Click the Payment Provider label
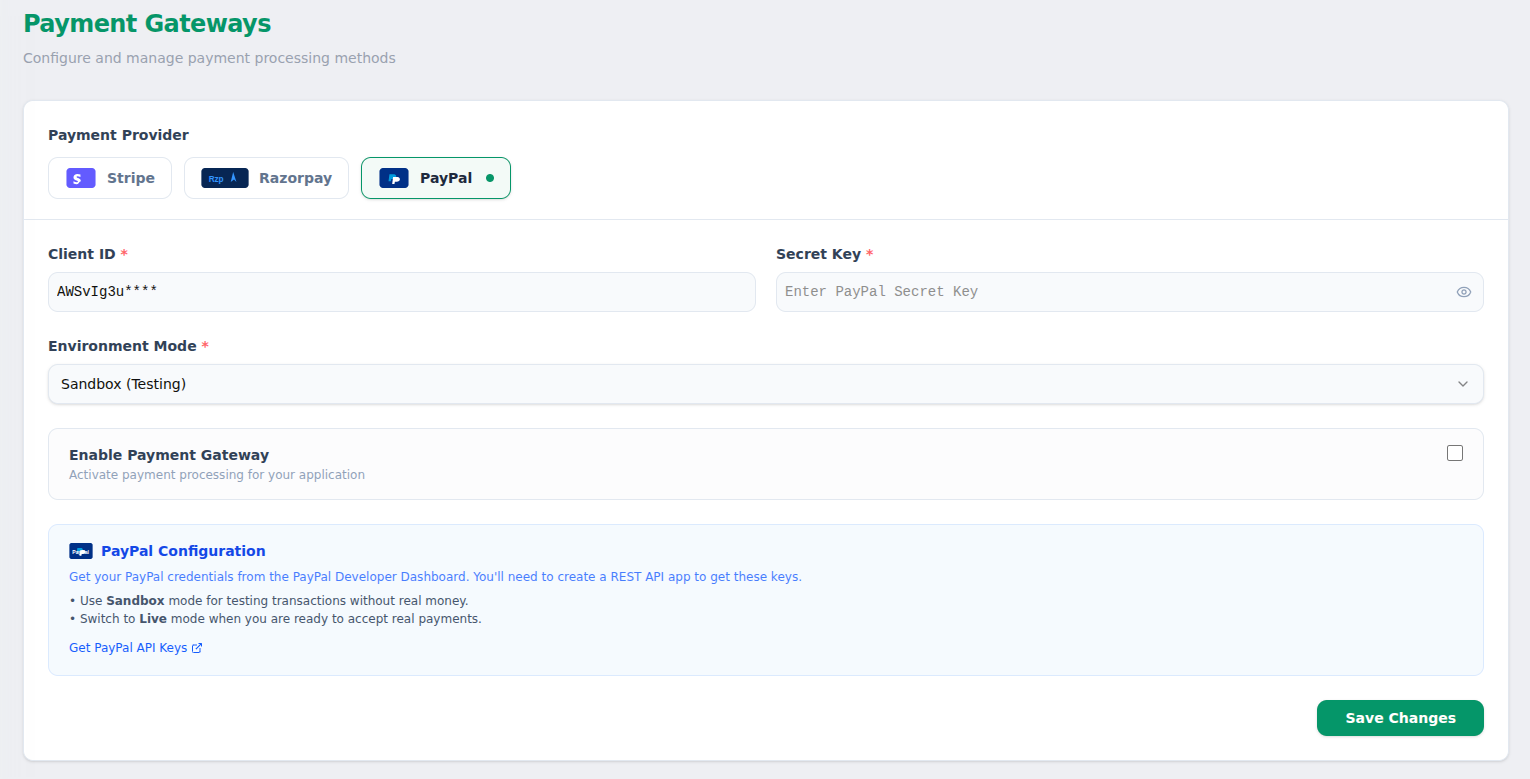Screen dimensions: 1530x779 (x=118, y=135)
